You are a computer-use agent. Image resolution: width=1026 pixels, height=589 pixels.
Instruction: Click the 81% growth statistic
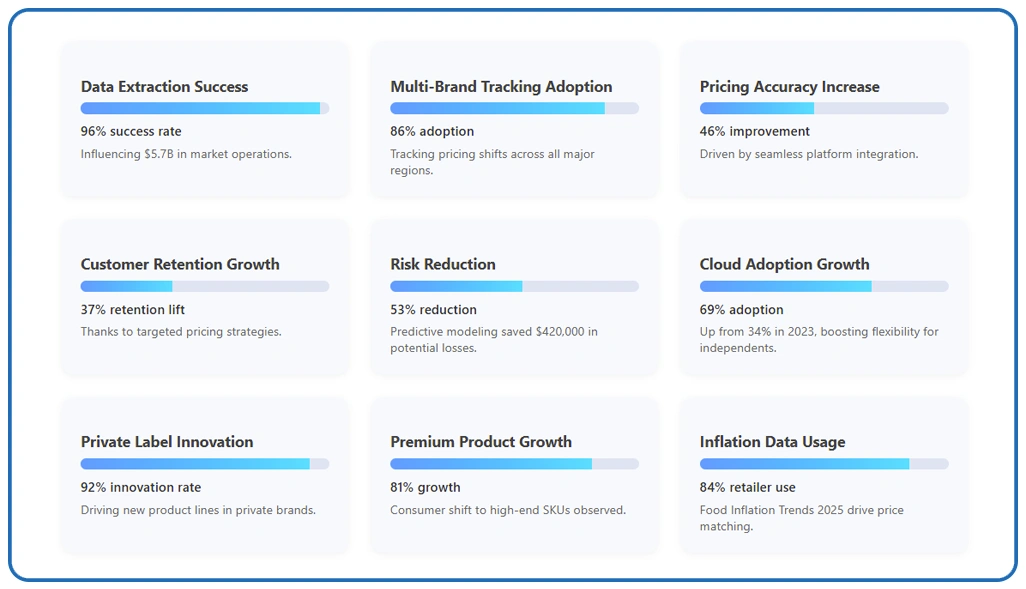(425, 488)
